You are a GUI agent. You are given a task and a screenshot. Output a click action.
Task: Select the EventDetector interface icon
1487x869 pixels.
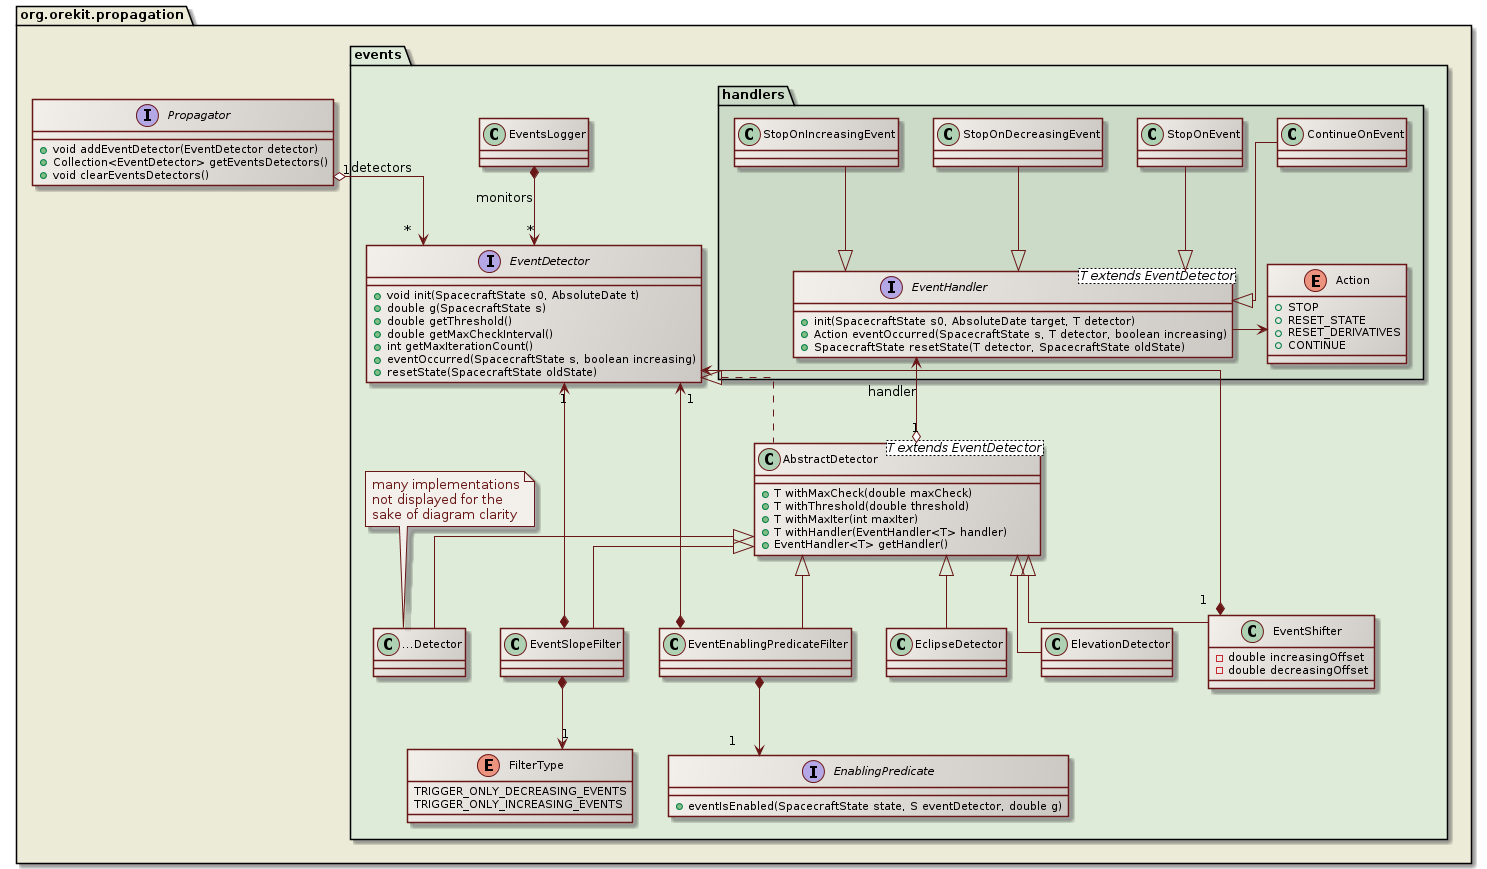[x=490, y=261]
